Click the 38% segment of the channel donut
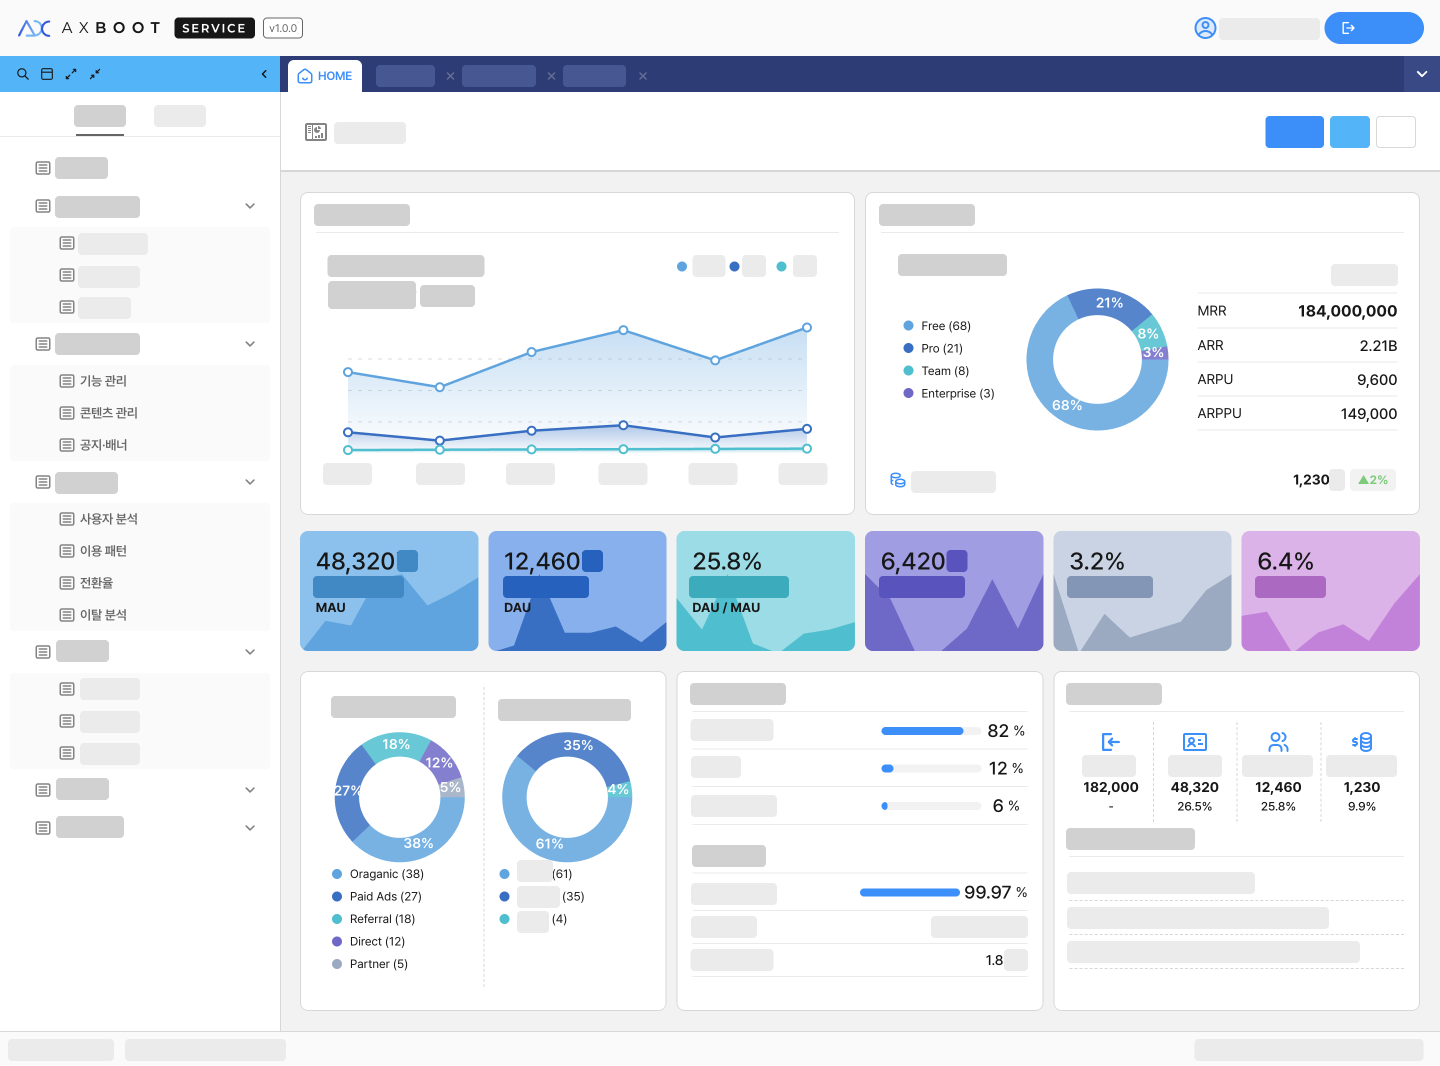The height and width of the screenshot is (1066, 1440). (418, 844)
